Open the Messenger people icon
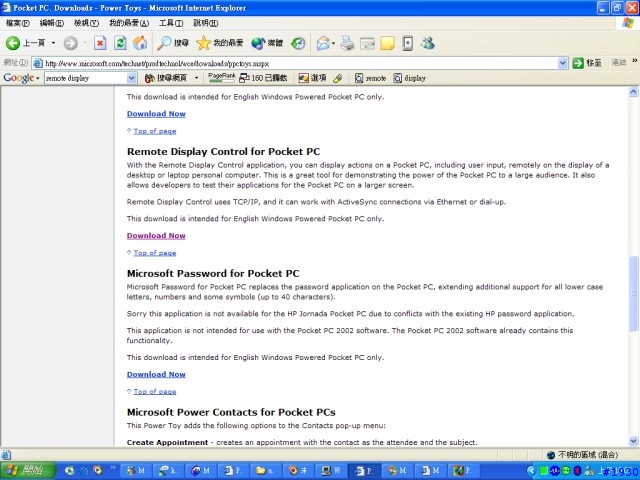Screen dimensions: 640x480 click(x=427, y=43)
